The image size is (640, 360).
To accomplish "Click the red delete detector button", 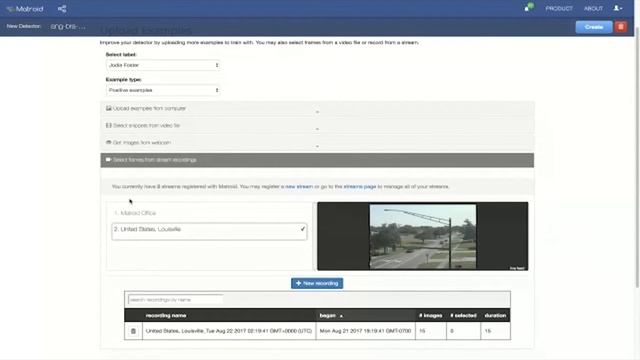I will click(621, 27).
